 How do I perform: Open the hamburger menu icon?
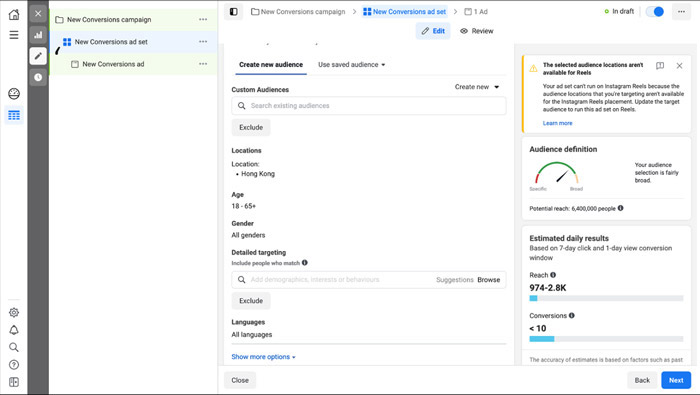tap(14, 35)
